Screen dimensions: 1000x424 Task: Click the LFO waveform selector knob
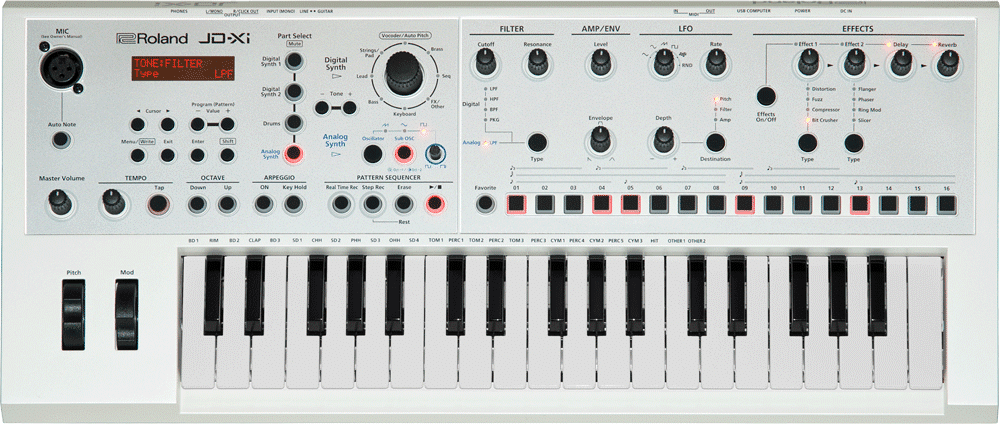pyautogui.click(x=665, y=62)
